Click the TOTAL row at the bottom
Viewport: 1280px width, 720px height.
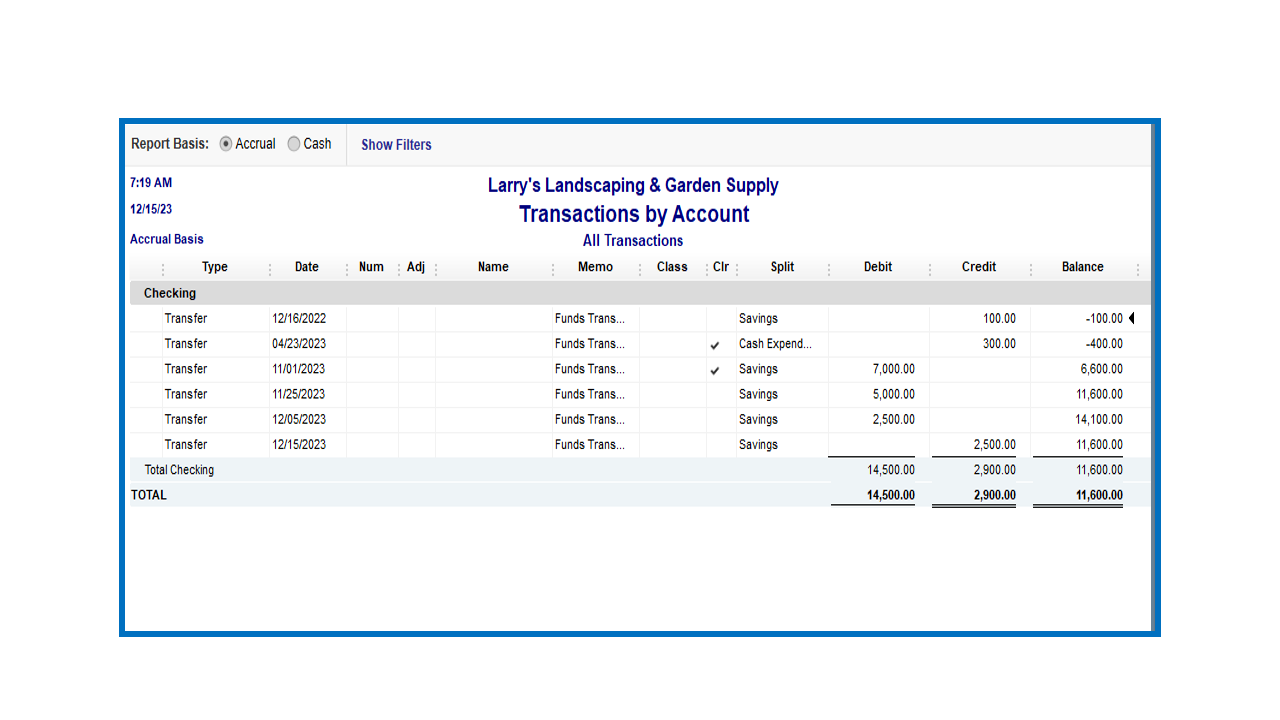click(x=148, y=494)
